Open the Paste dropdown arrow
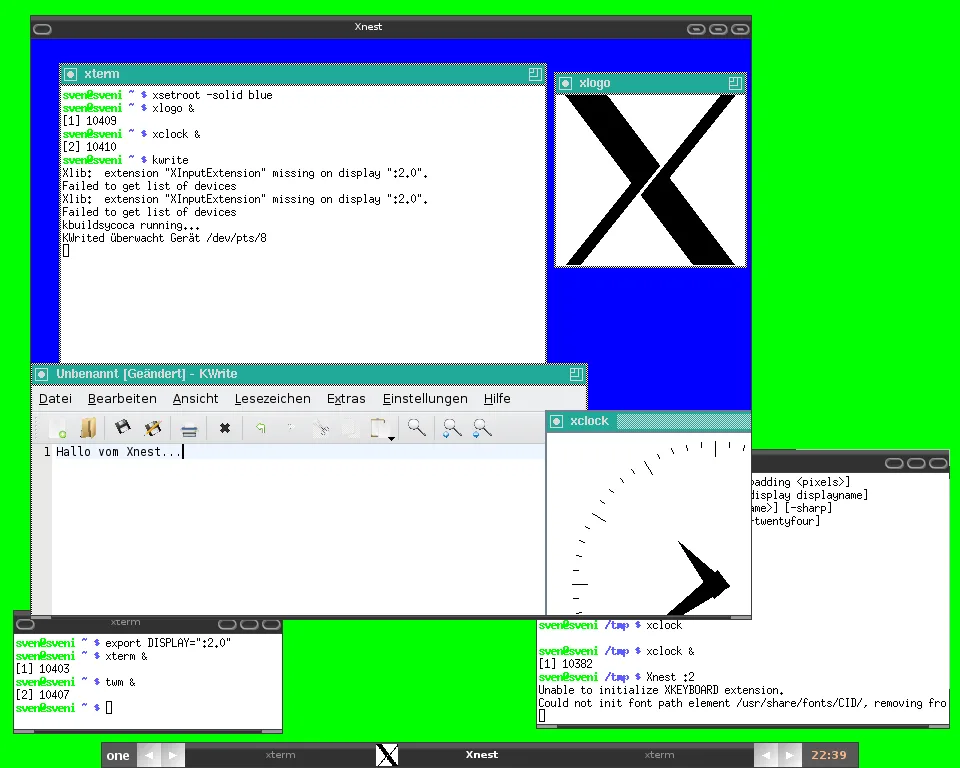Viewport: 960px width, 768px height. (x=391, y=438)
